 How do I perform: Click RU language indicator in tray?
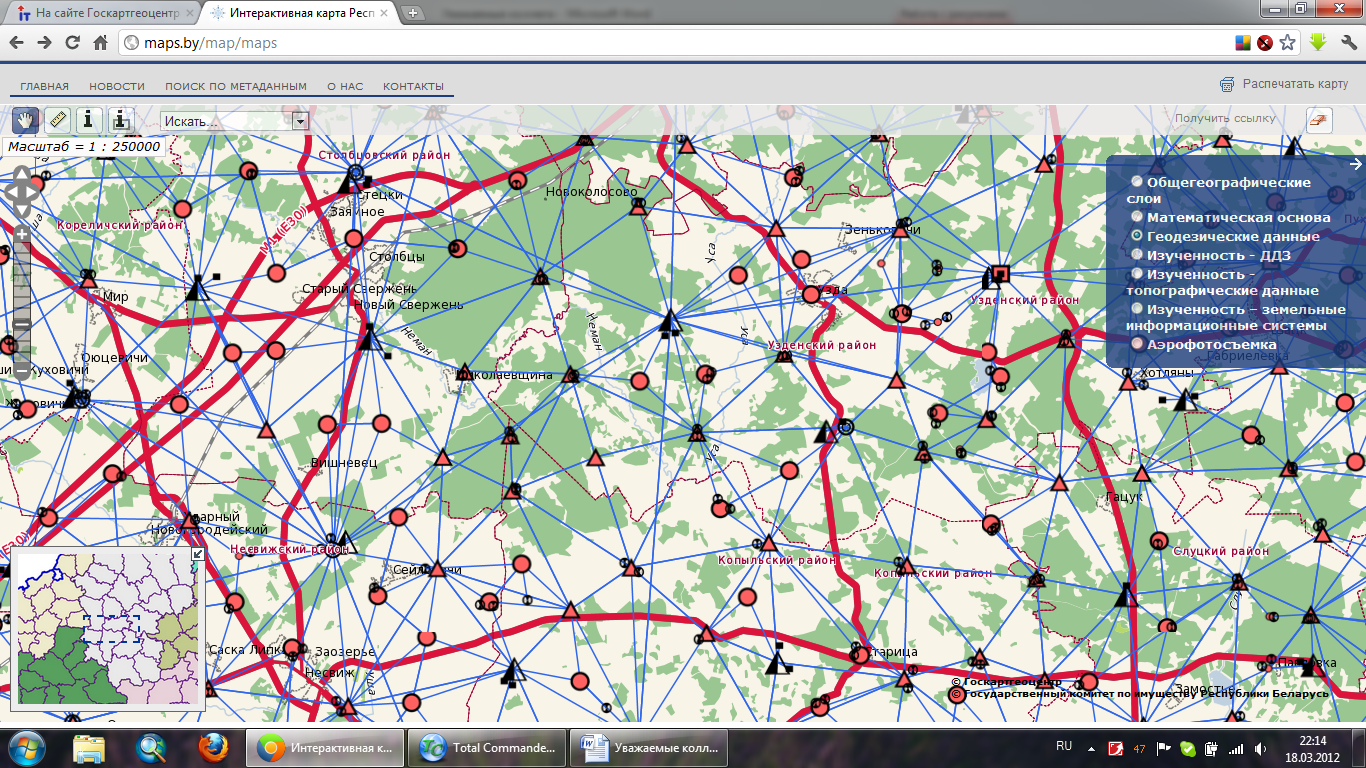(x=1064, y=746)
